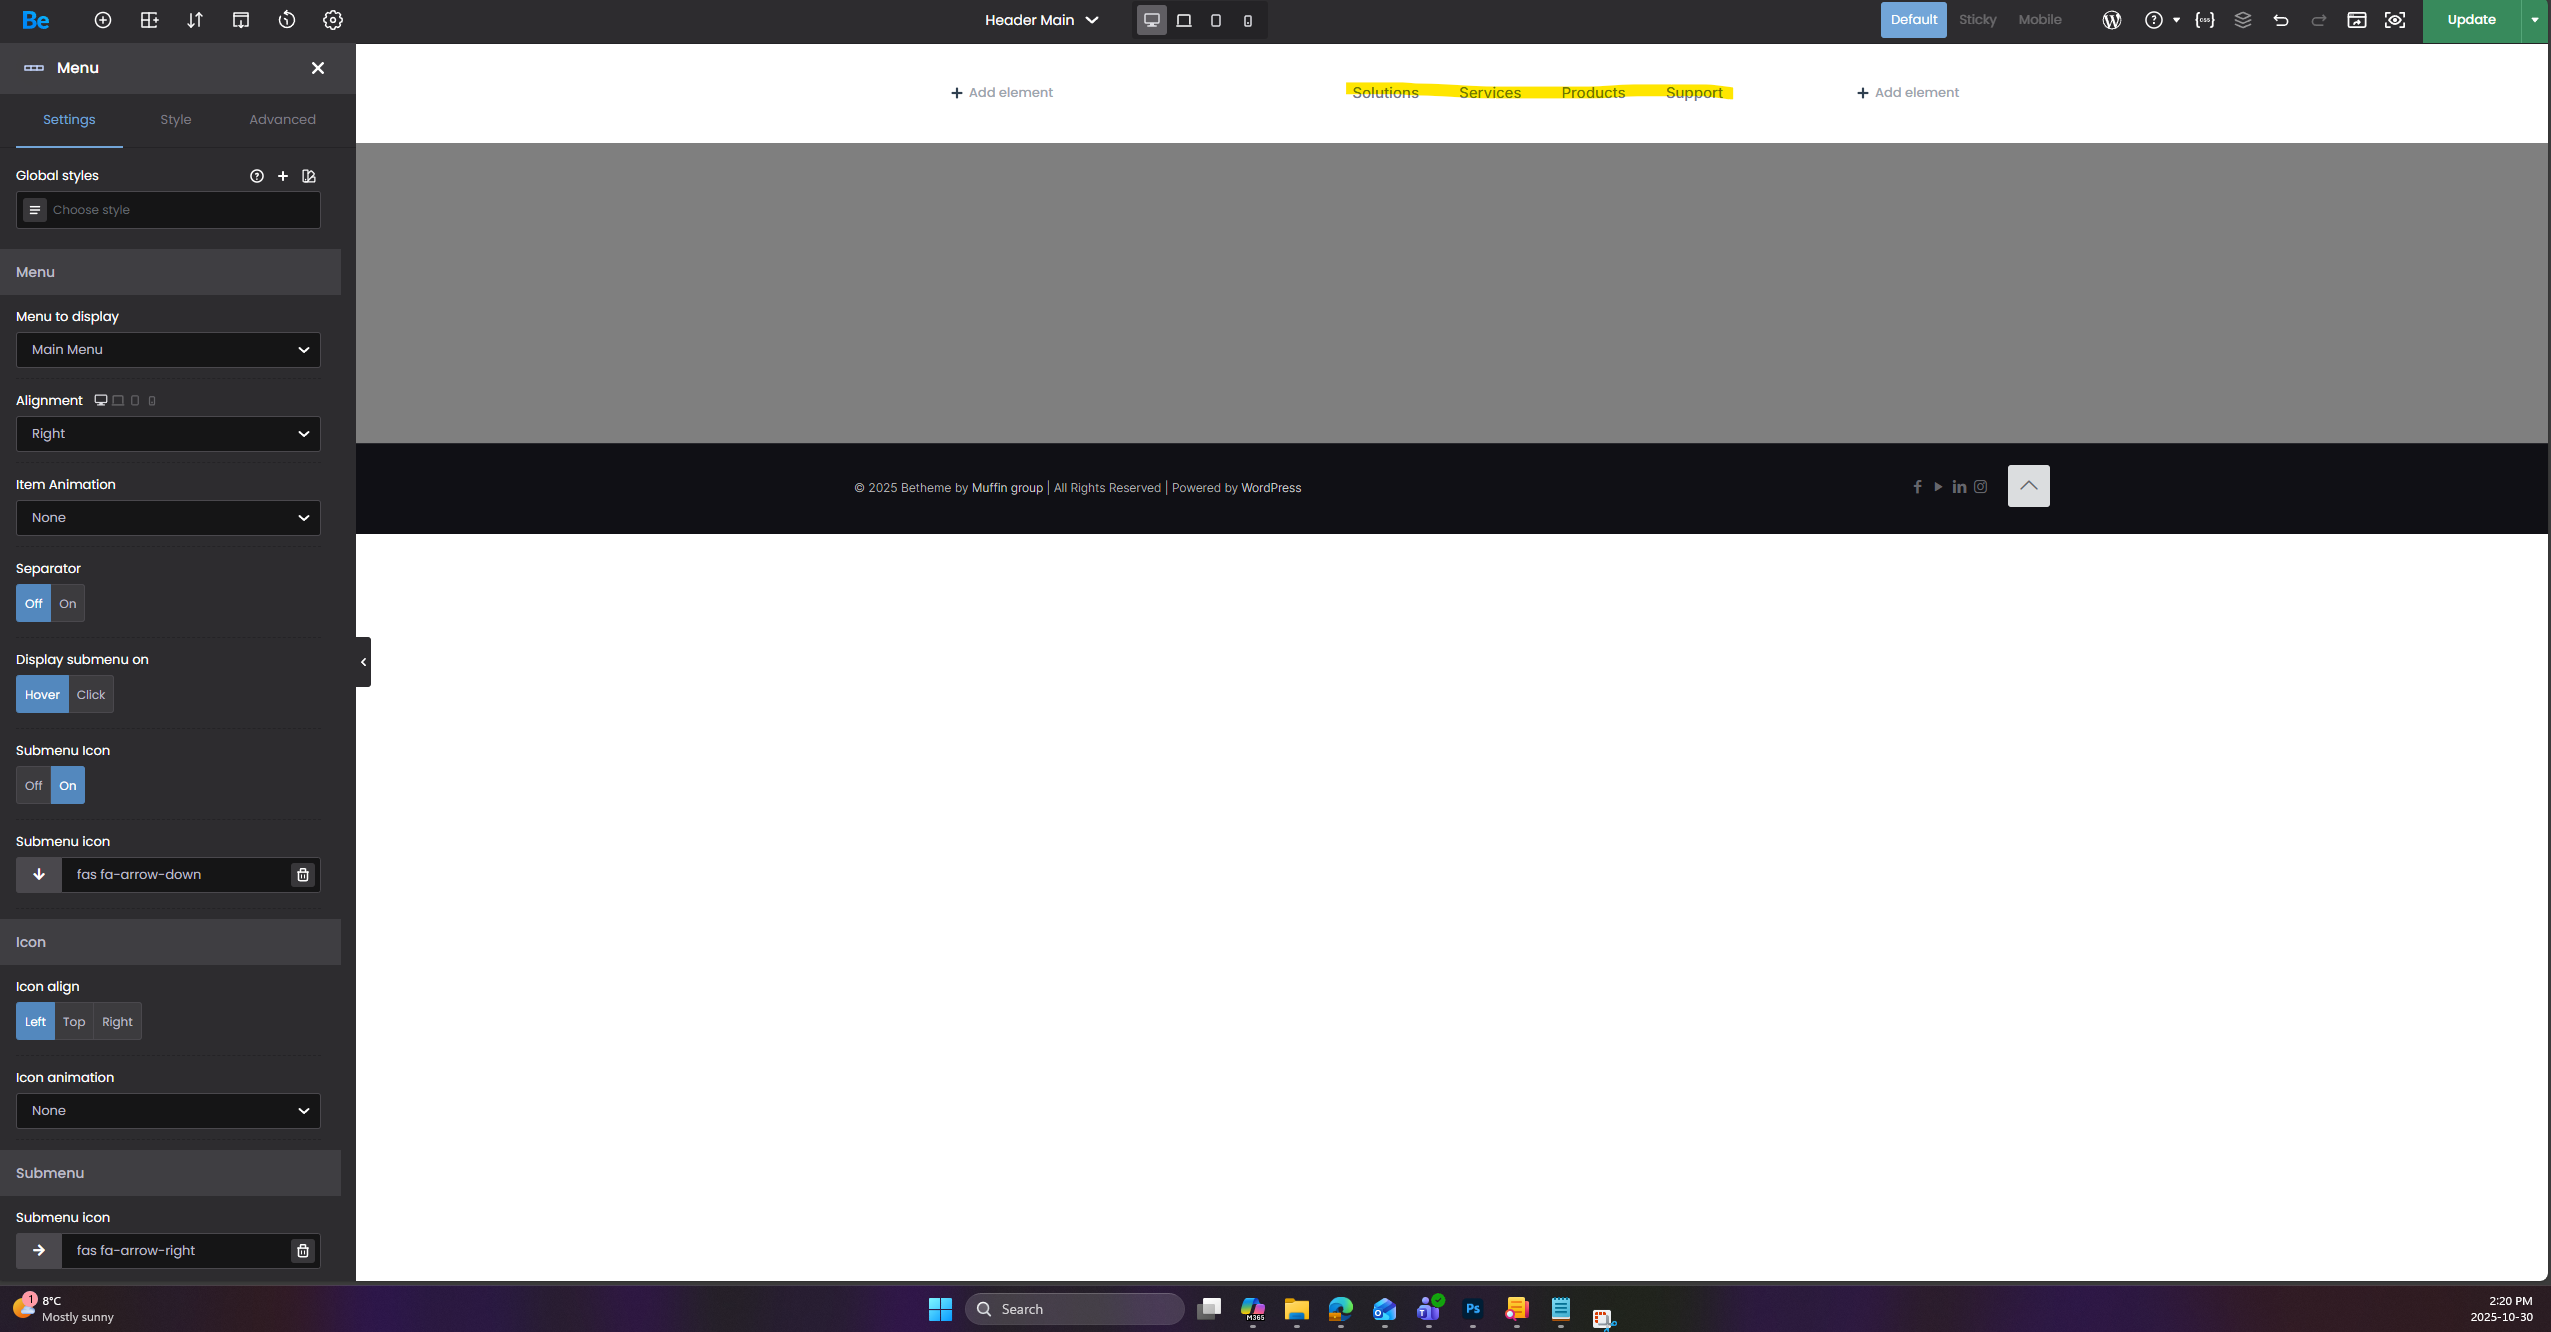Expand the Alignment dropdown set to Right
The image size is (2551, 1332).
tap(168, 434)
